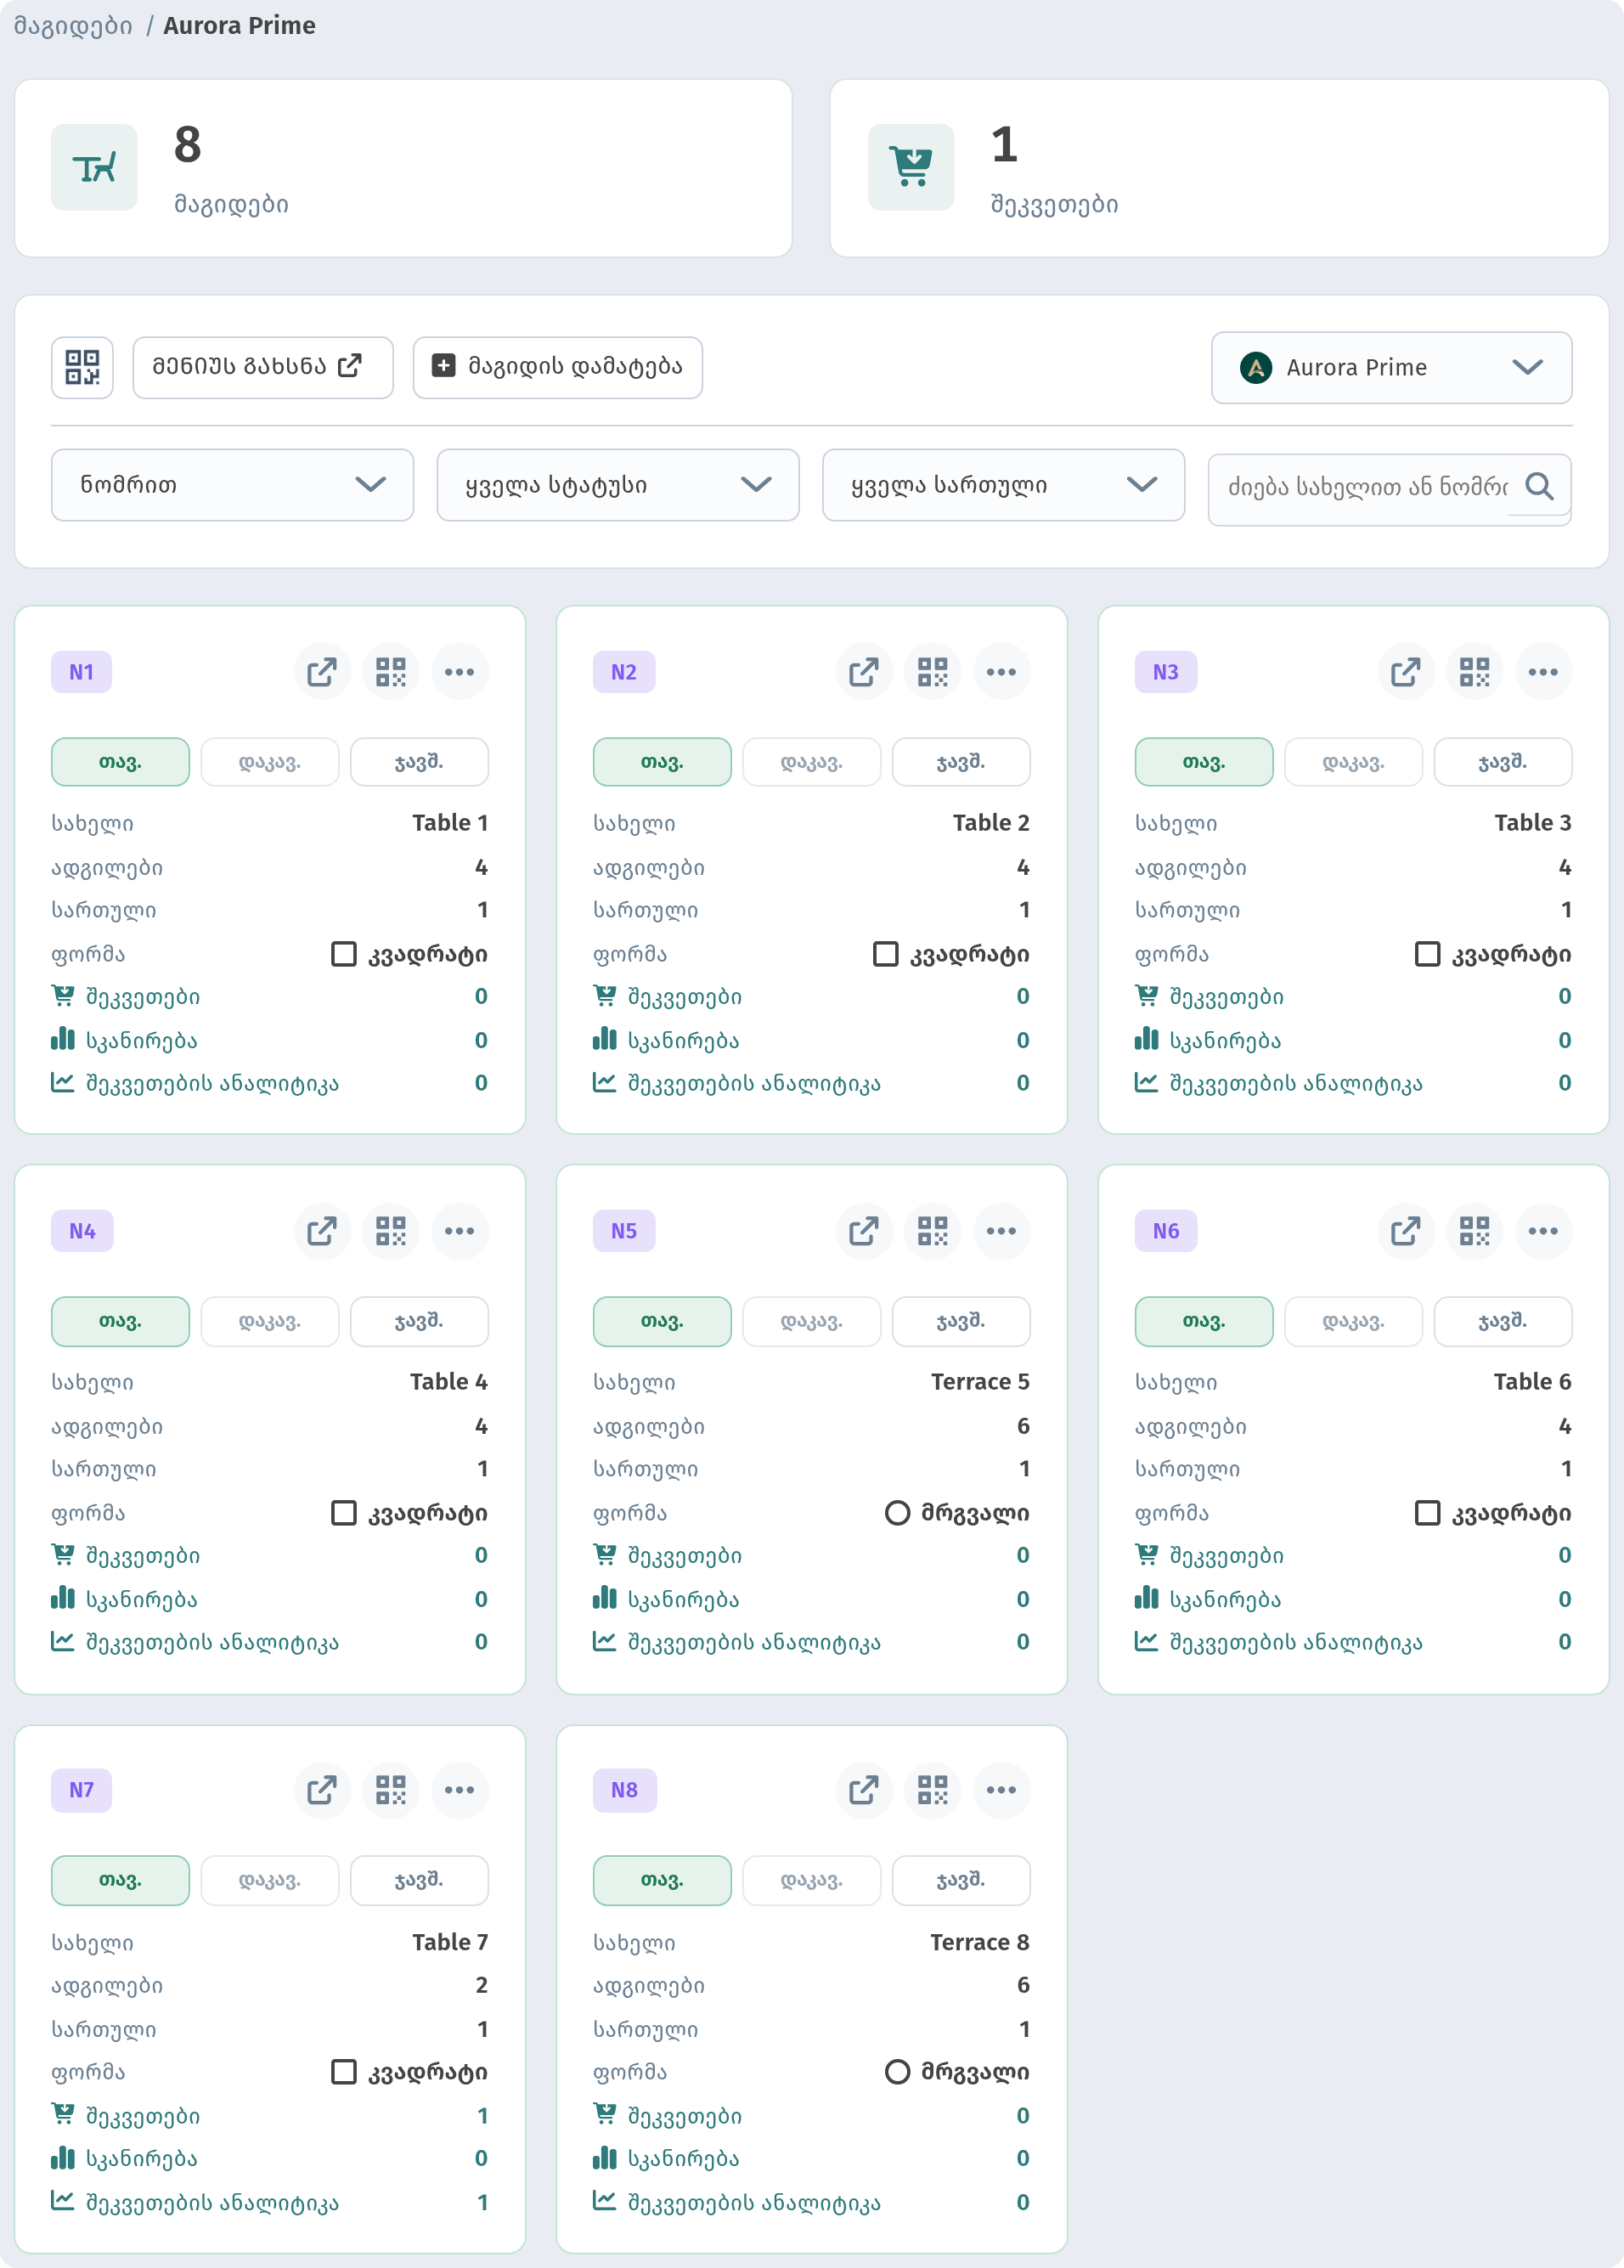Viewport: 1624px width, 2268px height.
Task: Click მაგიდის დამატება button
Action: click(558, 367)
